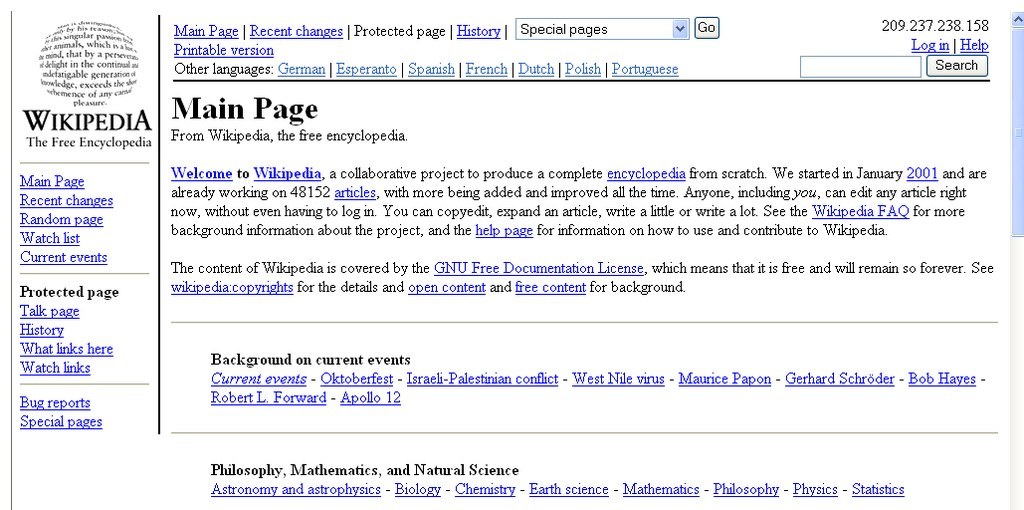1024x510 pixels.
Task: Open Philosophy link
Action: (x=746, y=489)
